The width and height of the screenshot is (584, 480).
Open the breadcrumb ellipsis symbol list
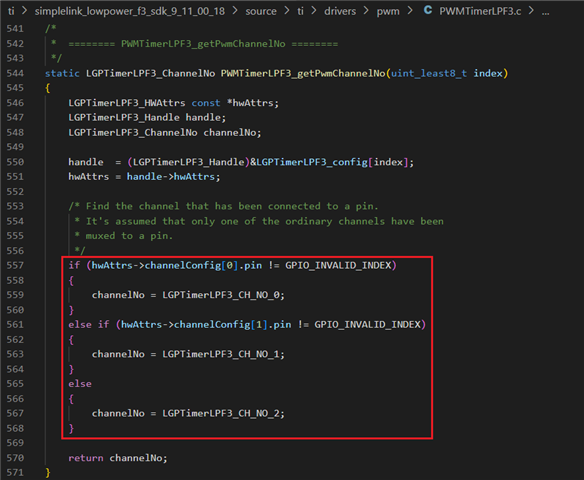[545, 12]
